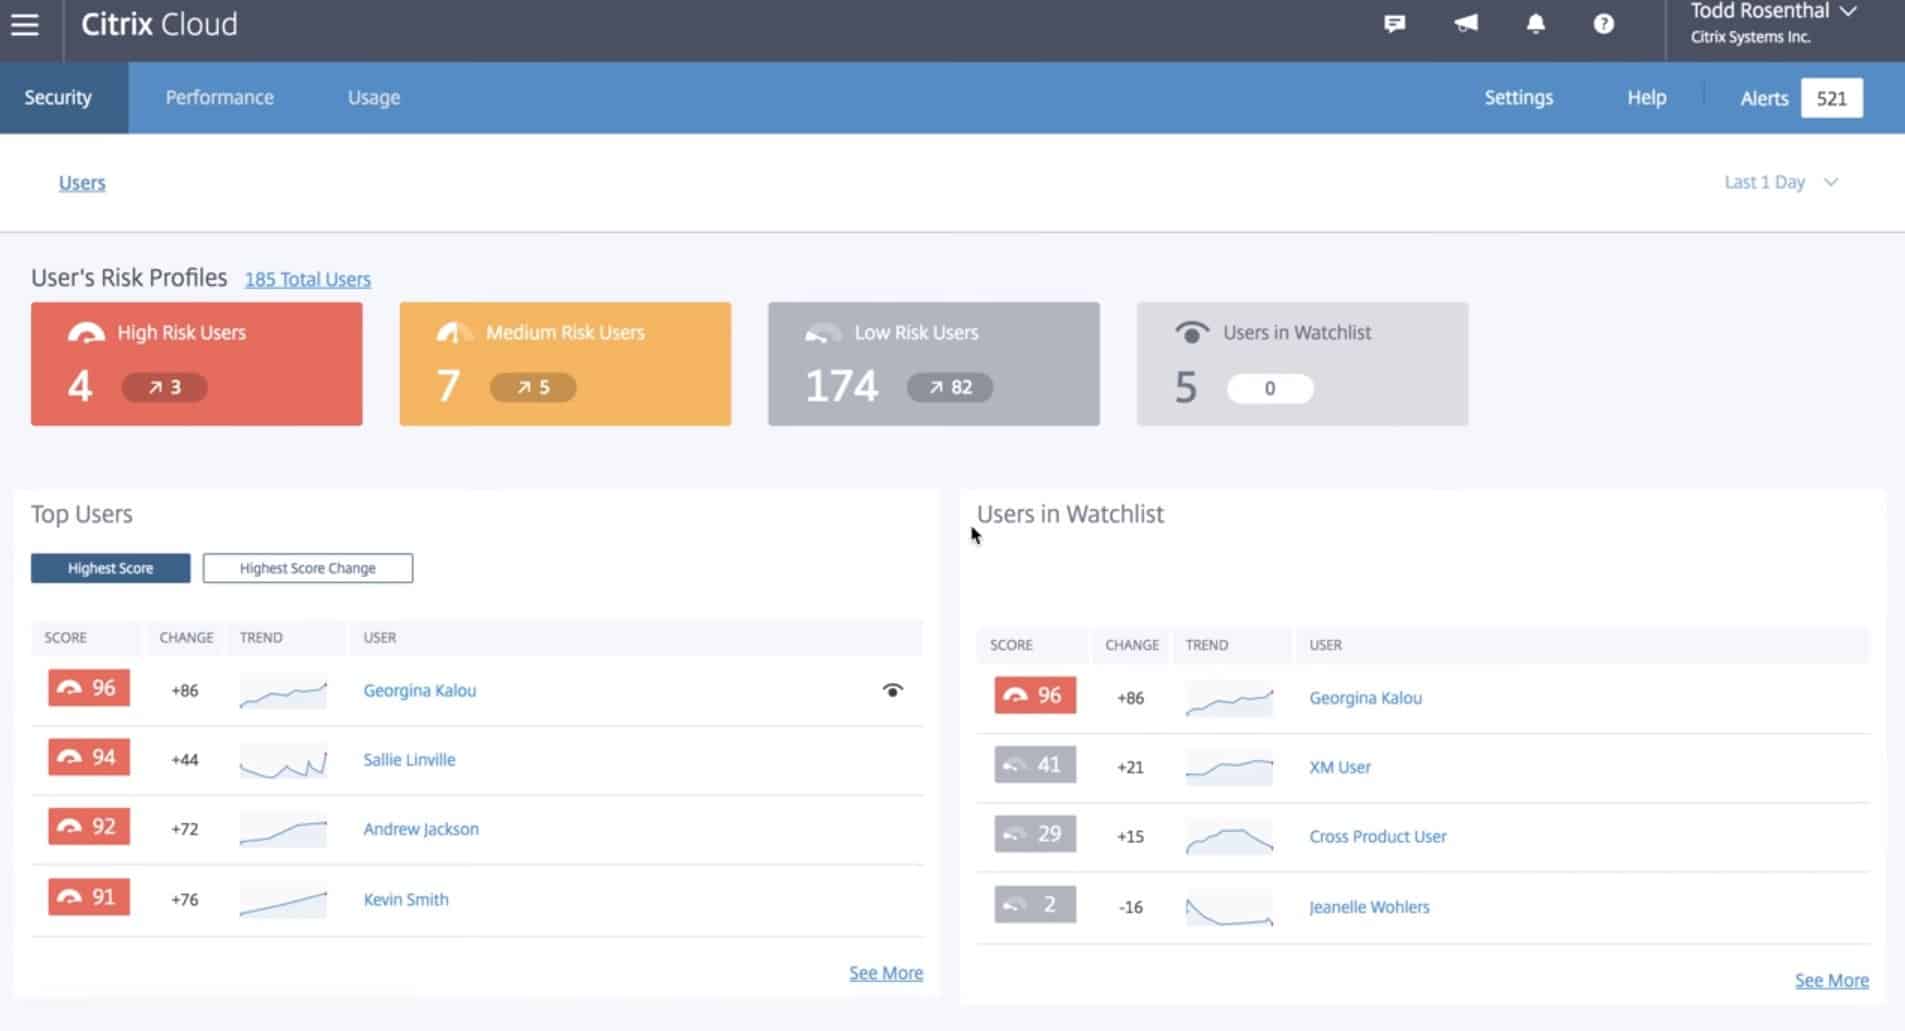Expand the Last 1 Day time range dropdown
This screenshot has height=1031, width=1905.
coord(1782,182)
